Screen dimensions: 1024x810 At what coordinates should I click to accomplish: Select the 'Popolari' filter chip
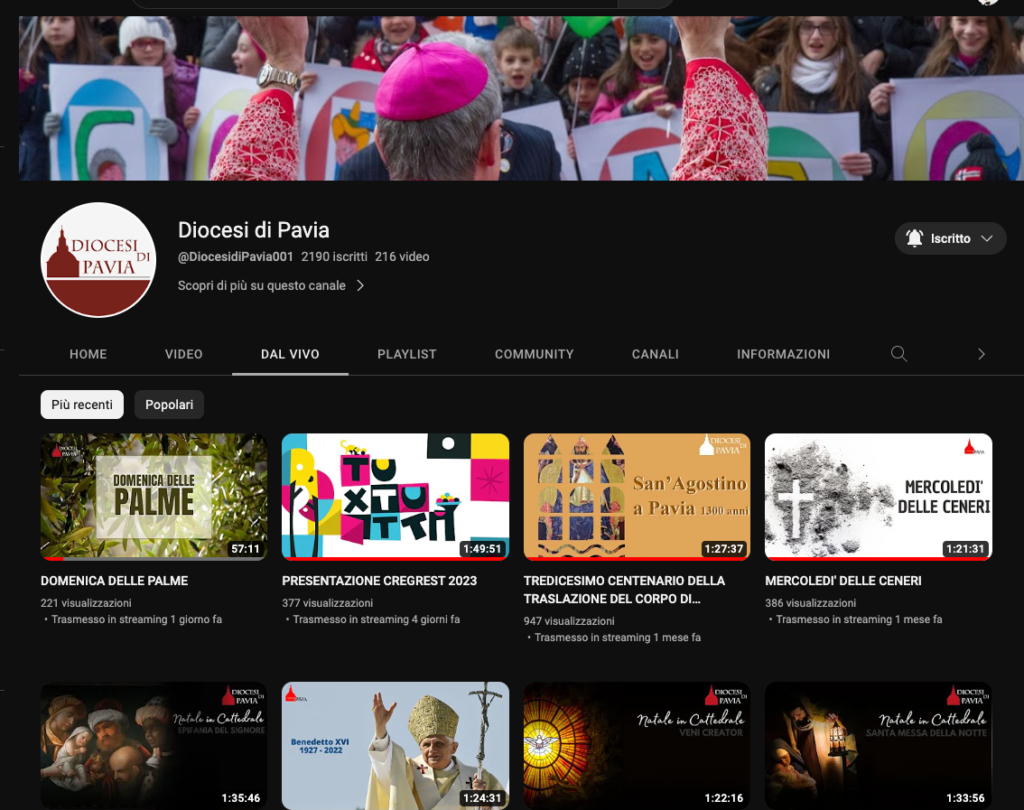click(169, 404)
